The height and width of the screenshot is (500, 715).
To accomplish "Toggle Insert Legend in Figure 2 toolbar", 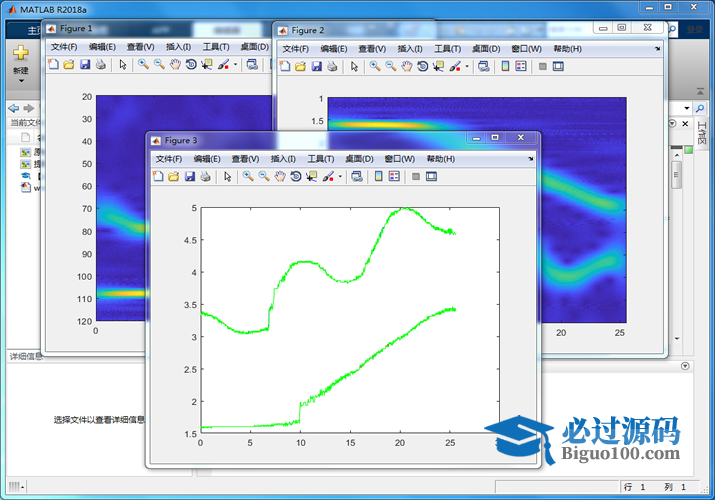I will 521,67.
